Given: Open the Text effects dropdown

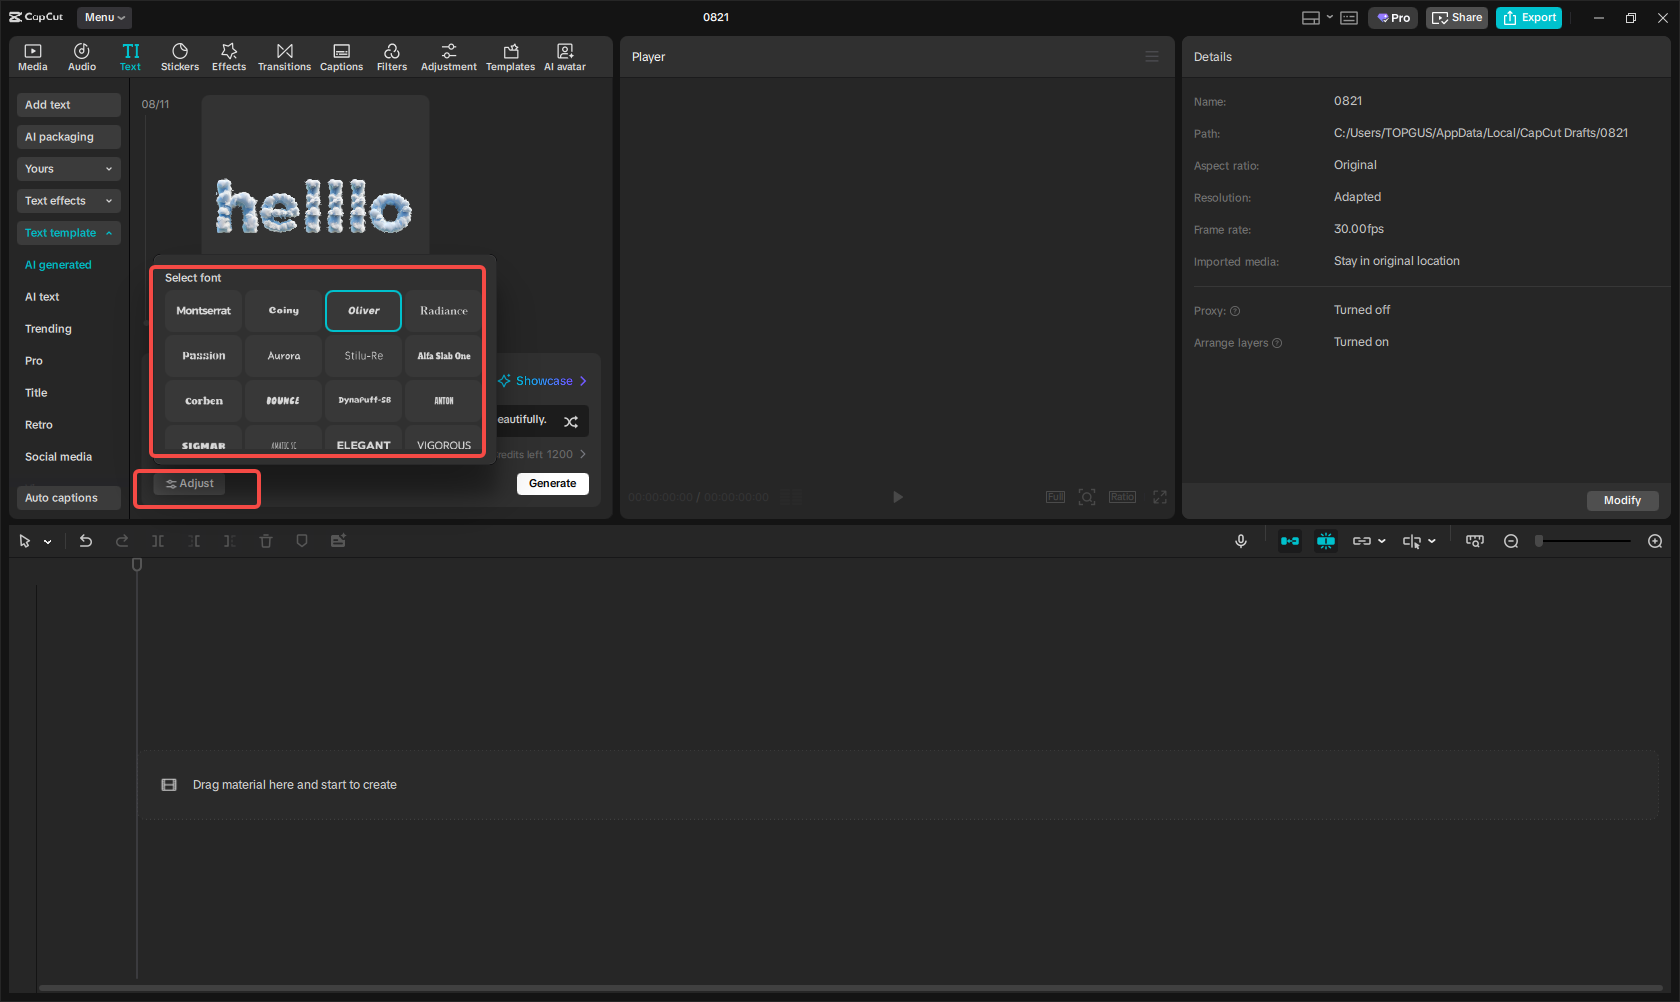Looking at the screenshot, I should pyautogui.click(x=68, y=200).
